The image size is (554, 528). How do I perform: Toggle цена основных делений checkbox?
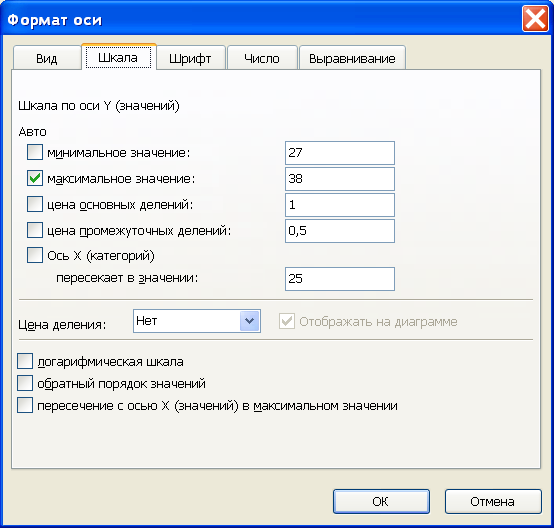coord(35,204)
